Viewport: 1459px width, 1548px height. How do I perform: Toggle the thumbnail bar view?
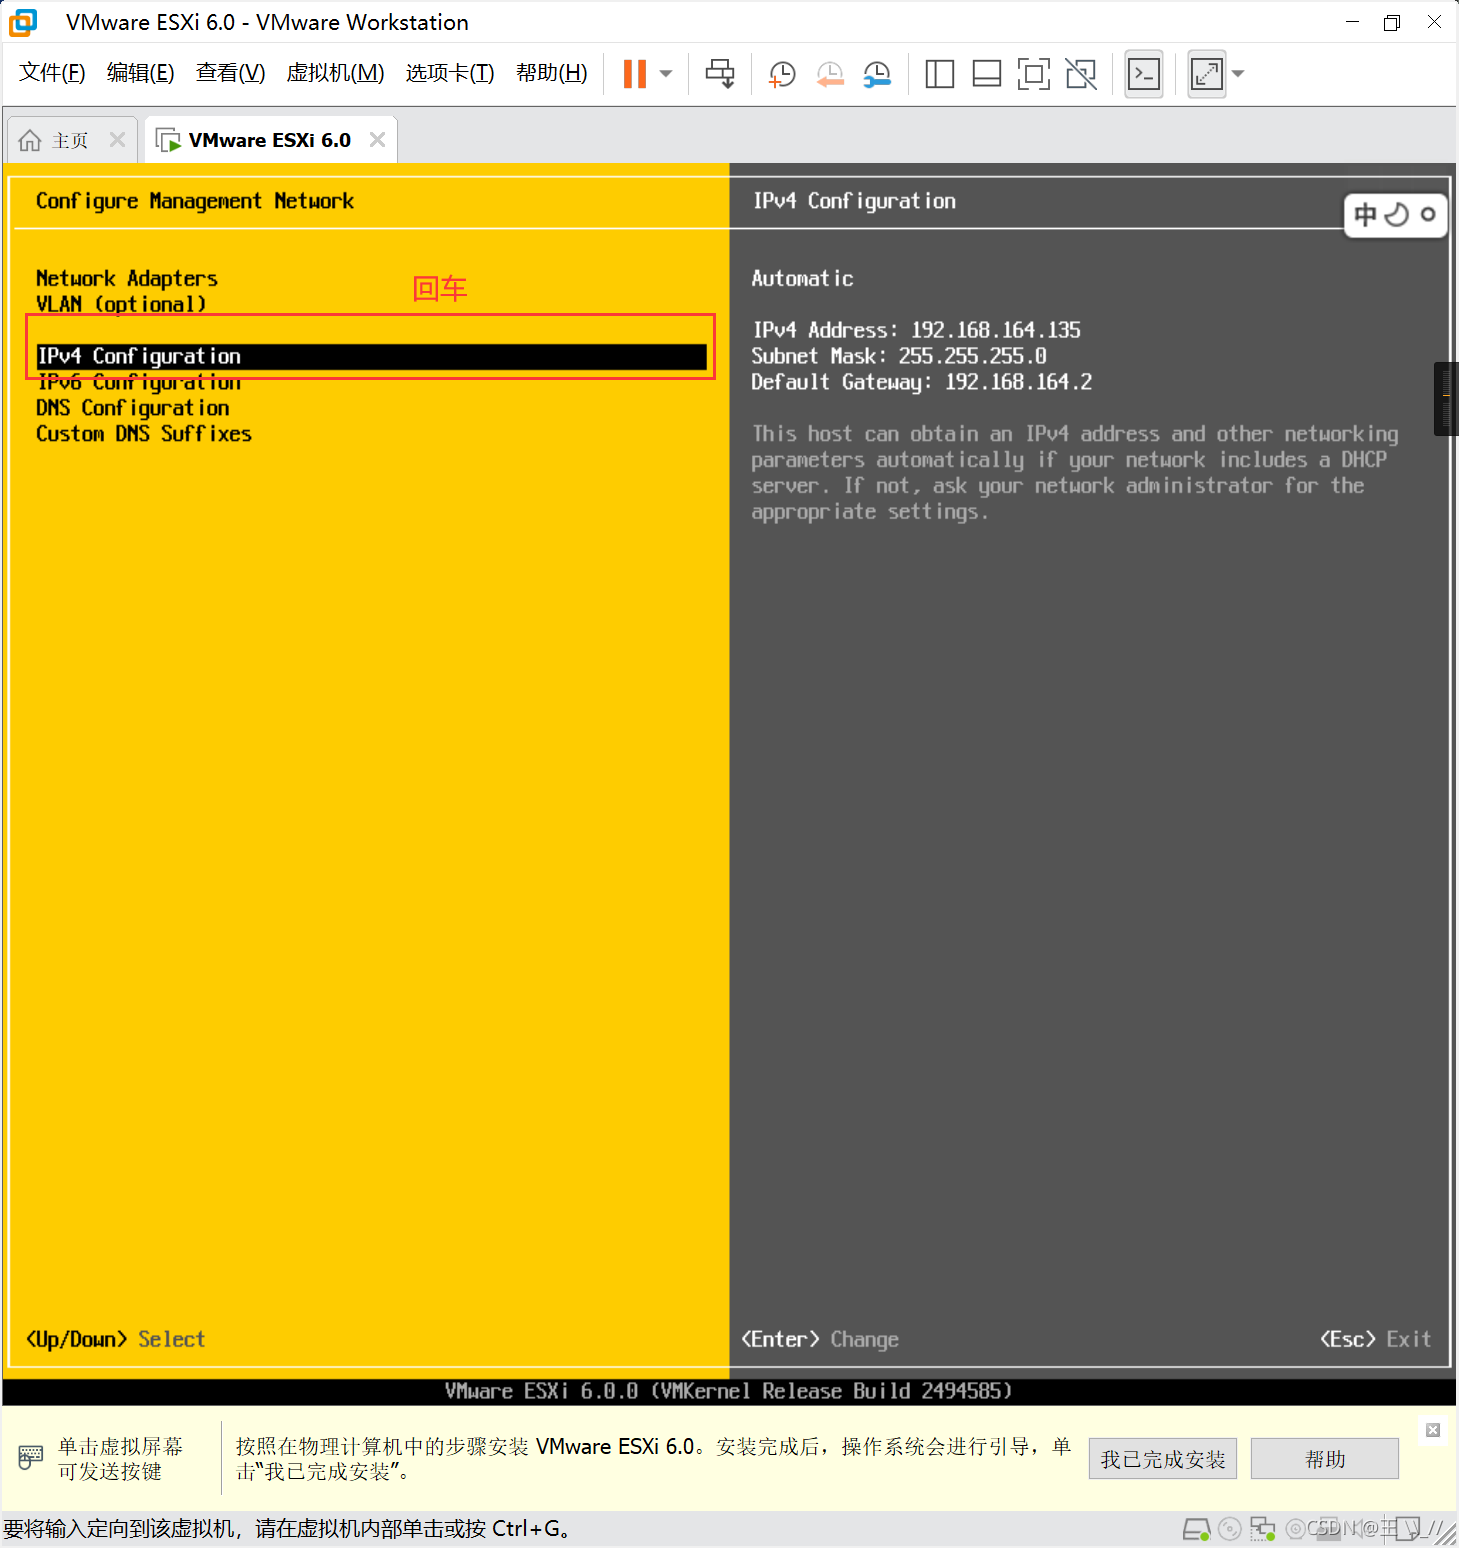click(x=987, y=74)
